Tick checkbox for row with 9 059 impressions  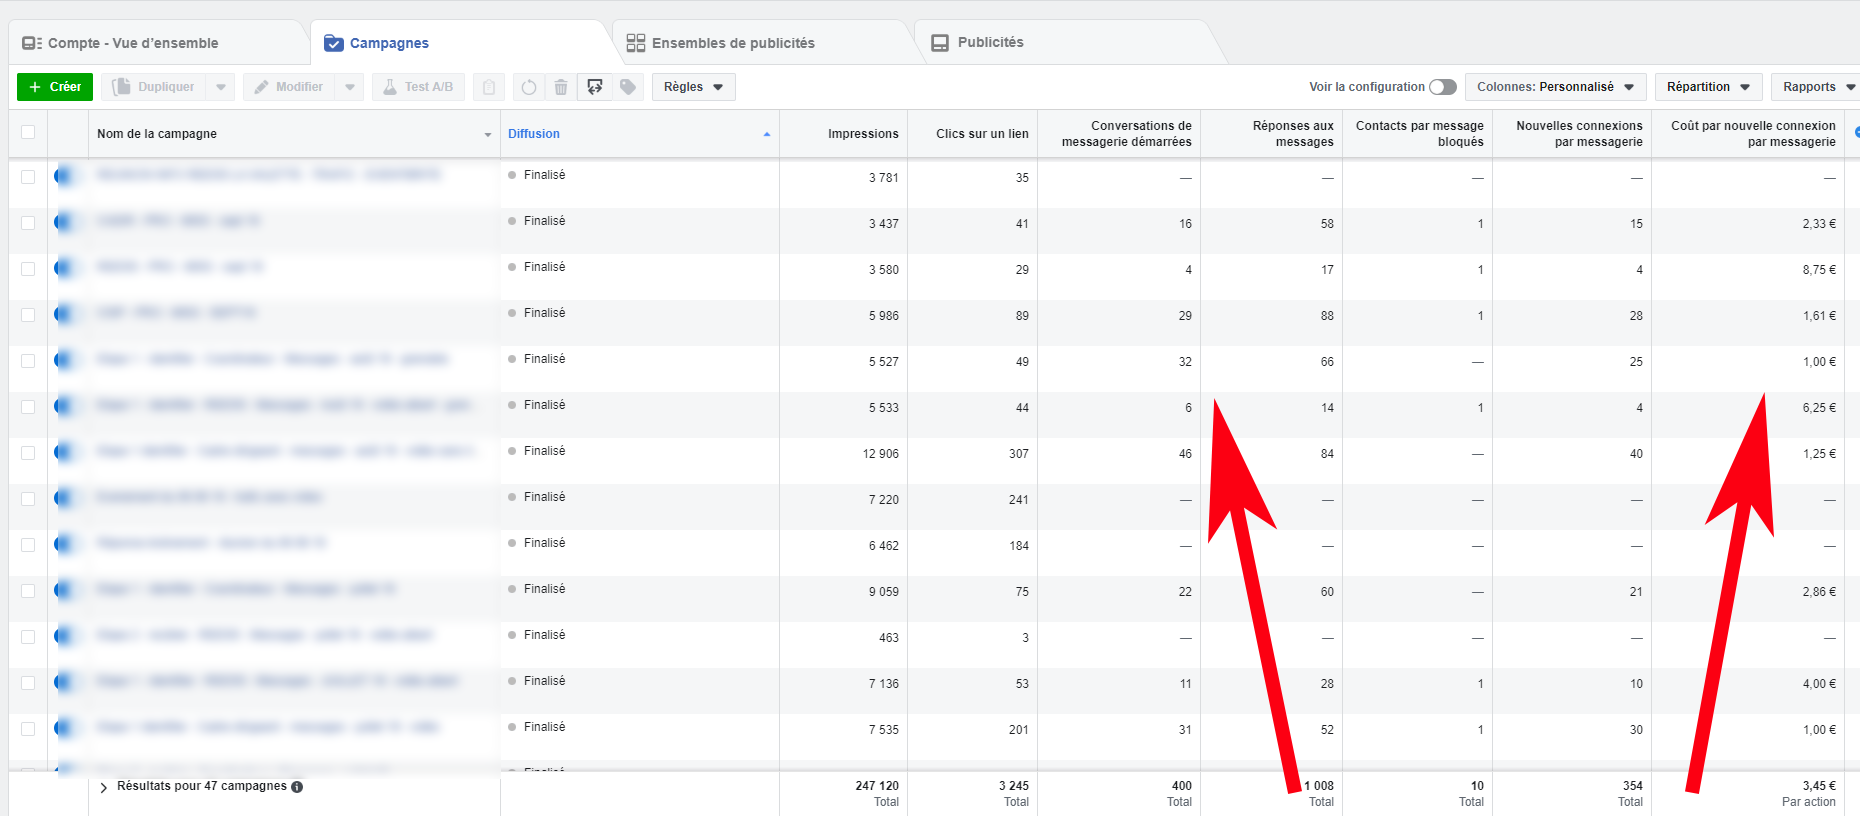pos(28,591)
